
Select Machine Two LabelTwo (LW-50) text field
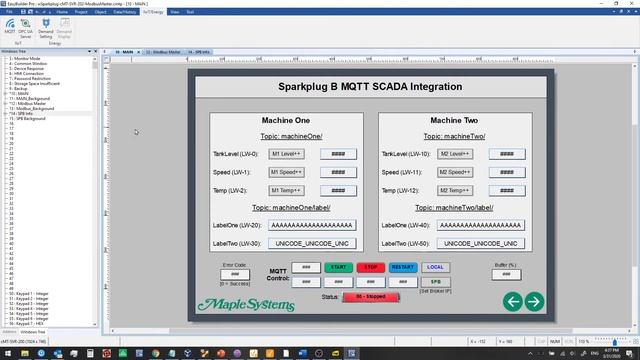pos(481,244)
